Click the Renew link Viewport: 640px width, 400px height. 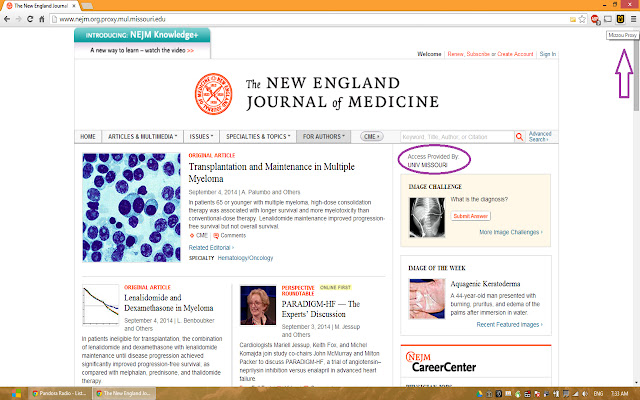click(x=456, y=54)
